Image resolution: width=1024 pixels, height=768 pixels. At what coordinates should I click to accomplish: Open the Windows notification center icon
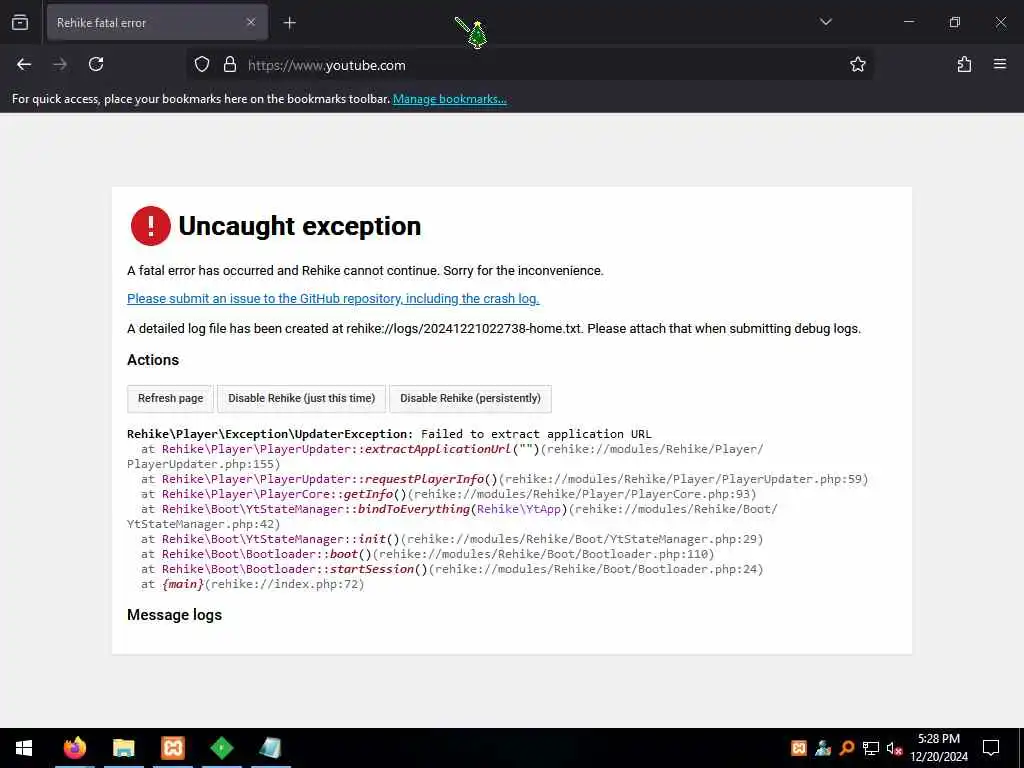point(991,748)
